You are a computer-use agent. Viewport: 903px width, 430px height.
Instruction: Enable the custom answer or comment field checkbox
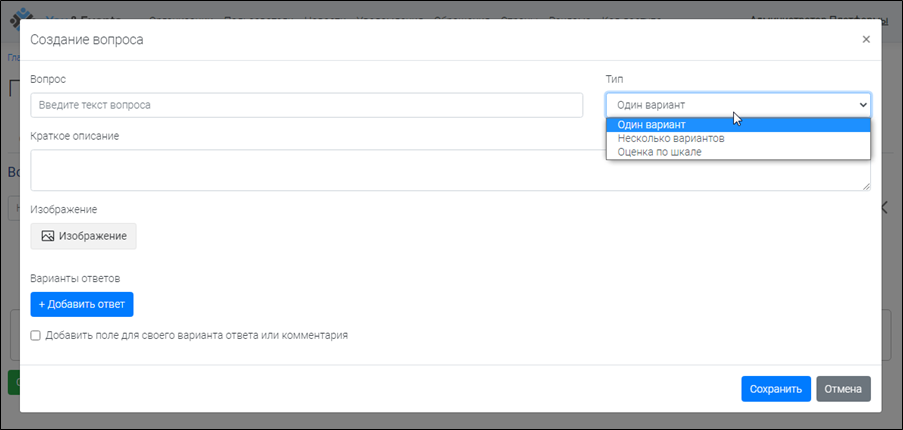[36, 336]
